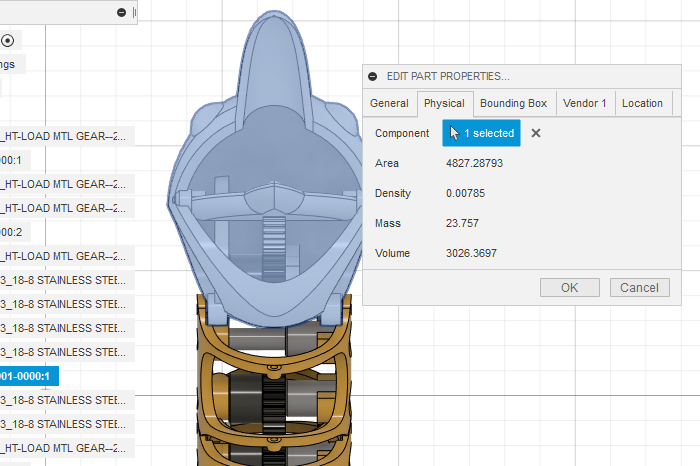Click the highlighted 001-0000:1 browser item
Image resolution: width=700 pixels, height=466 pixels.
[29, 376]
